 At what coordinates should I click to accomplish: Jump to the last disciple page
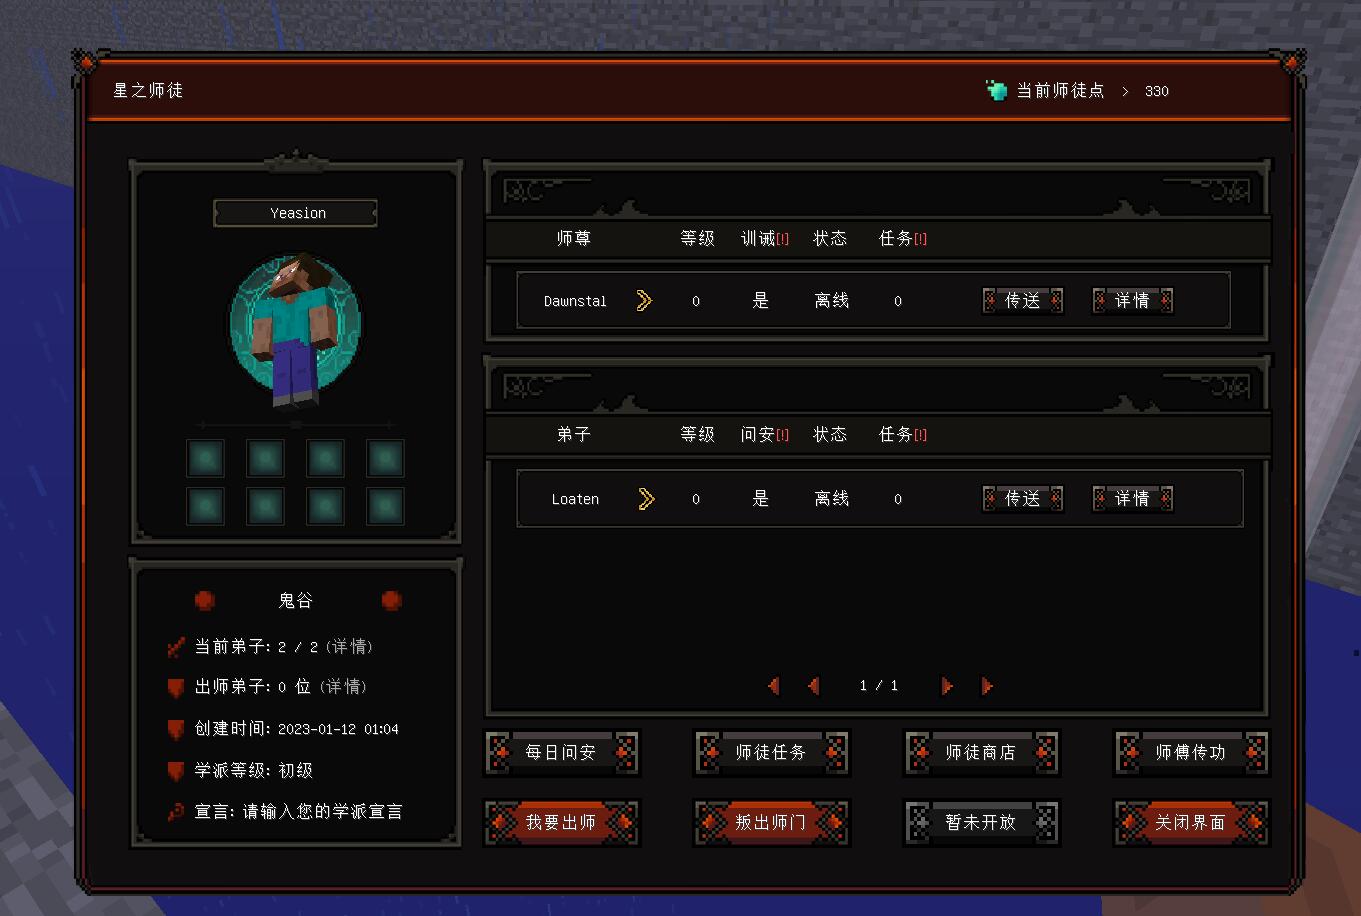[987, 686]
